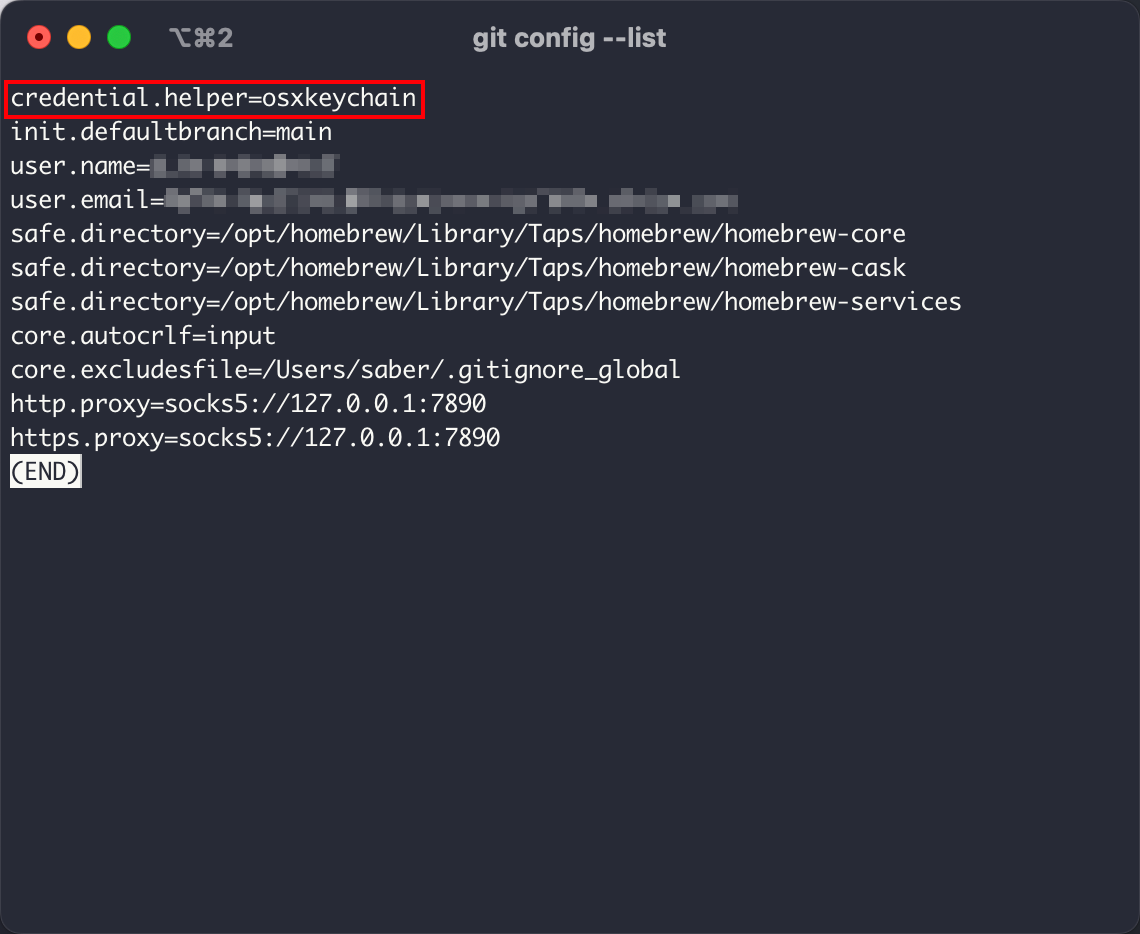1140x934 pixels.
Task: Select the core.autocrlf=input setting line
Action: click(x=142, y=335)
